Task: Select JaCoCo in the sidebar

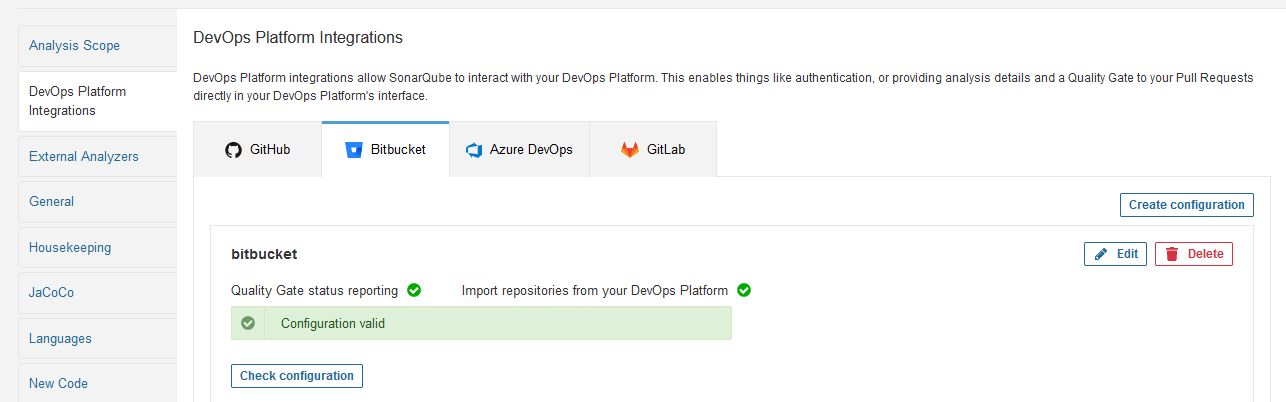Action: point(97,293)
